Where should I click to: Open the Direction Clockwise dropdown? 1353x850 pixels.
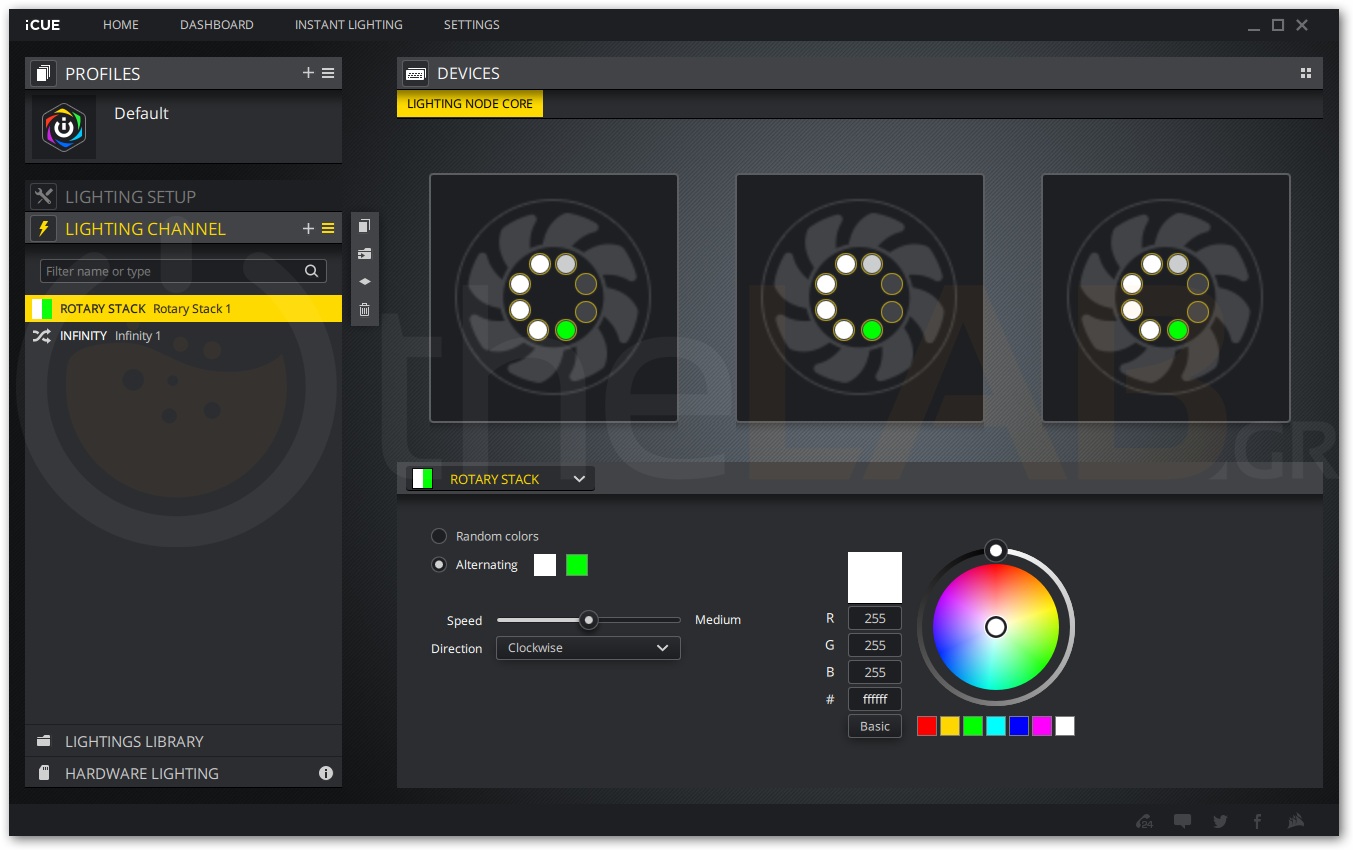click(x=588, y=648)
